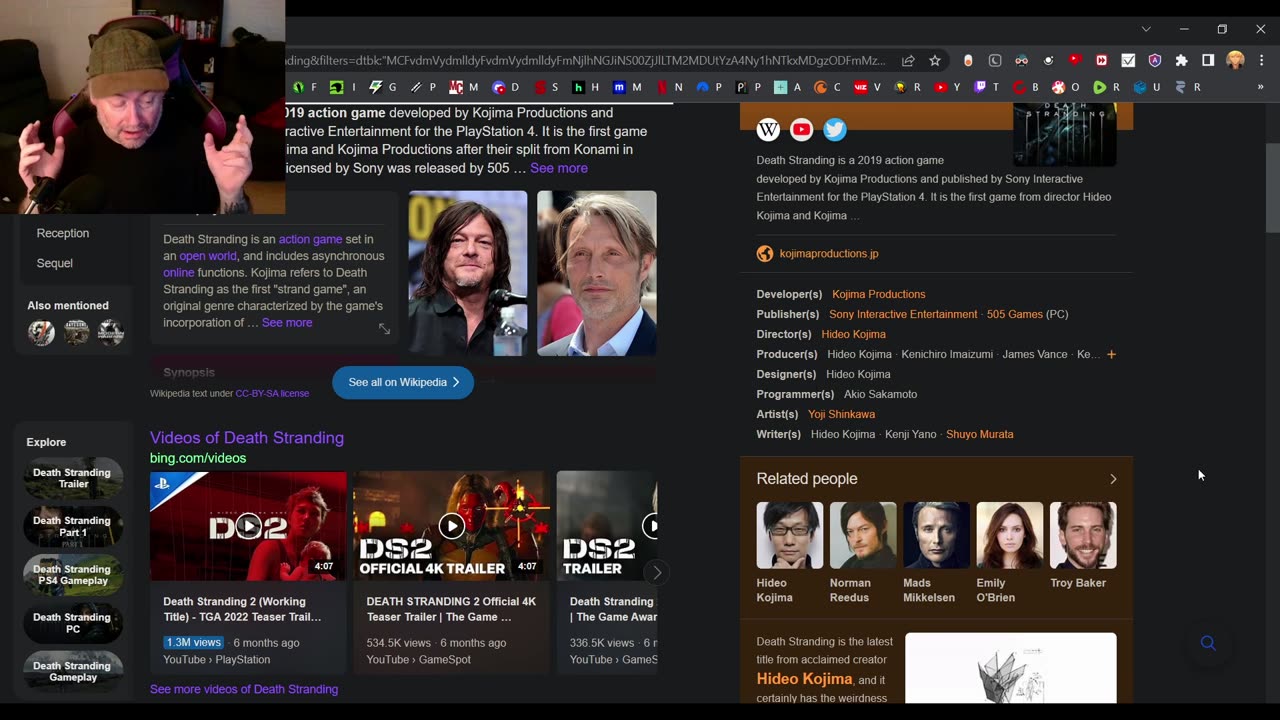This screenshot has width=1280, height=720.
Task: Open the Hideo Kojima director link
Action: point(853,334)
